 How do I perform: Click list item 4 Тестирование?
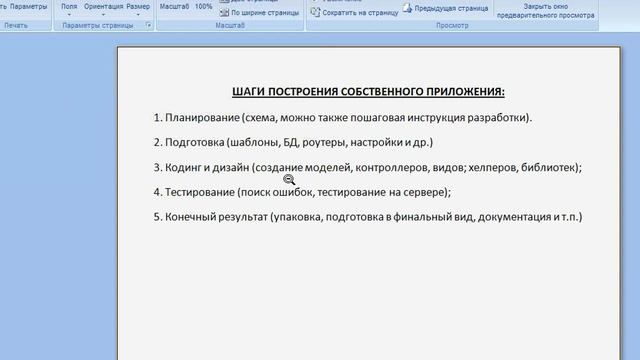click(302, 192)
